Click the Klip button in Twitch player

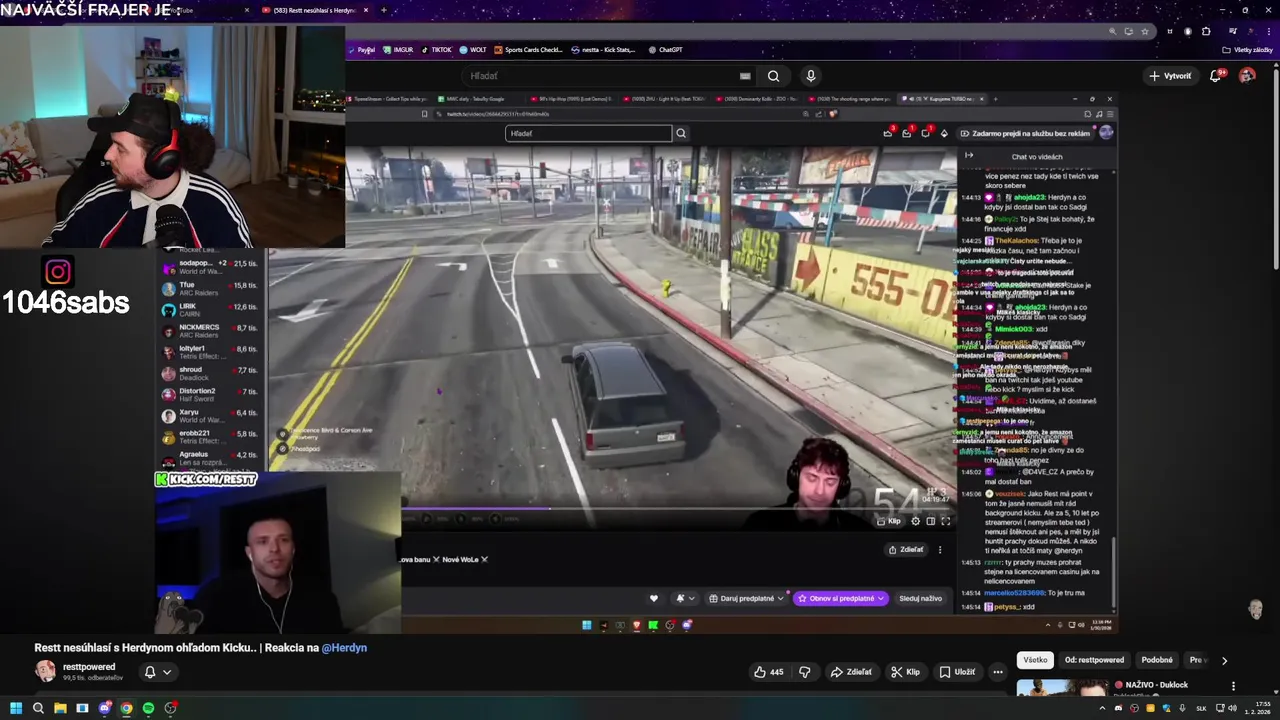pyautogui.click(x=889, y=521)
